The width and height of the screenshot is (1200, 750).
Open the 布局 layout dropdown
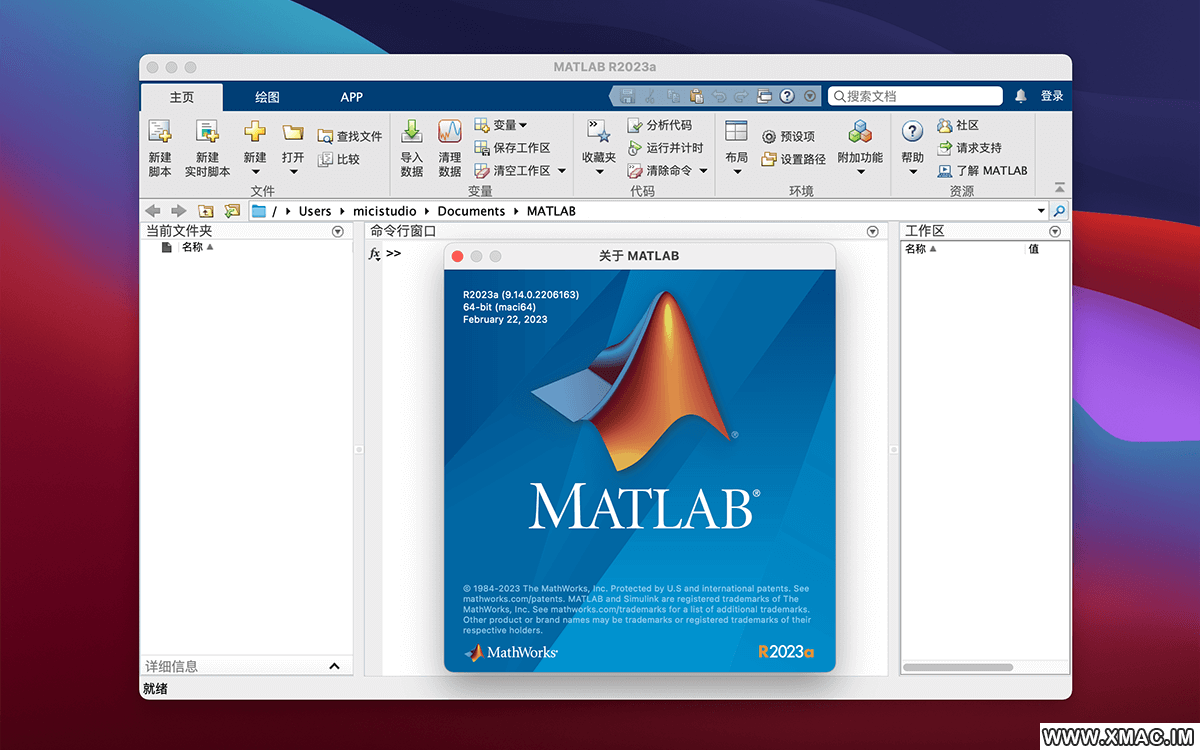point(736,147)
